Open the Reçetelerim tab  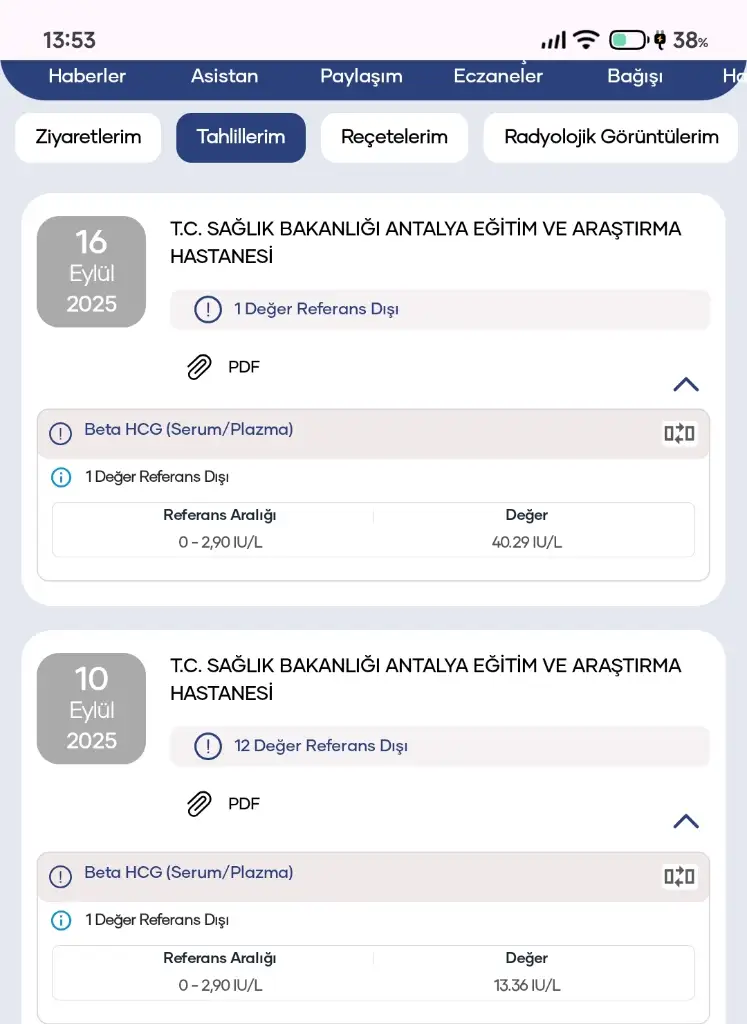click(394, 137)
